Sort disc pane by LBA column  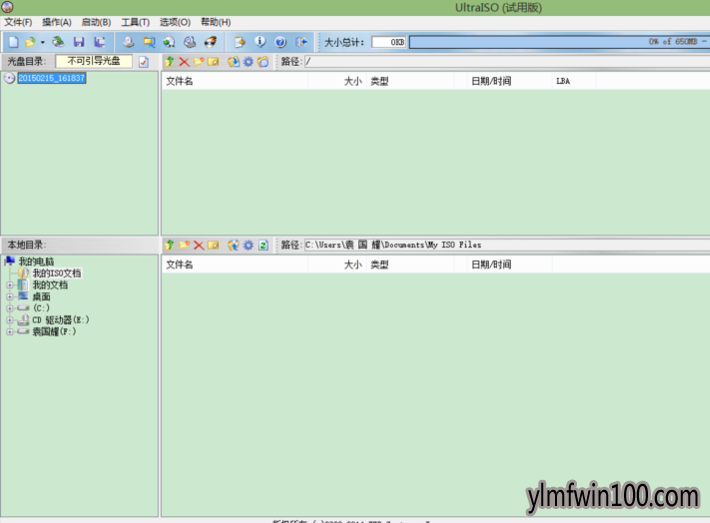pyautogui.click(x=574, y=81)
